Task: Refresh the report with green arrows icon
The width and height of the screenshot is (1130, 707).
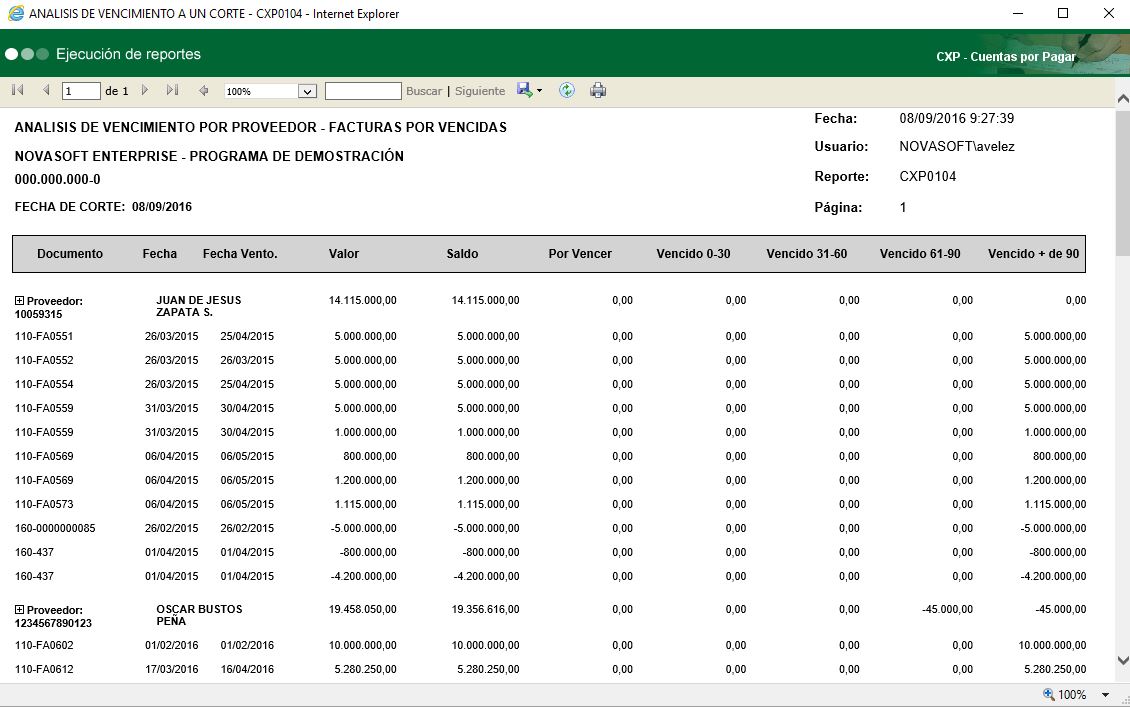Action: coord(567,91)
